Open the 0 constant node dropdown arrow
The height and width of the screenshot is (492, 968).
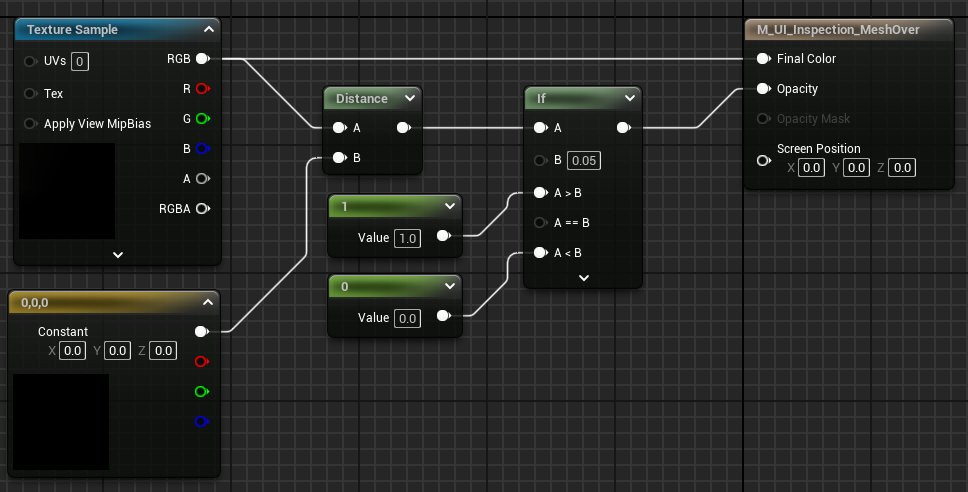point(450,286)
